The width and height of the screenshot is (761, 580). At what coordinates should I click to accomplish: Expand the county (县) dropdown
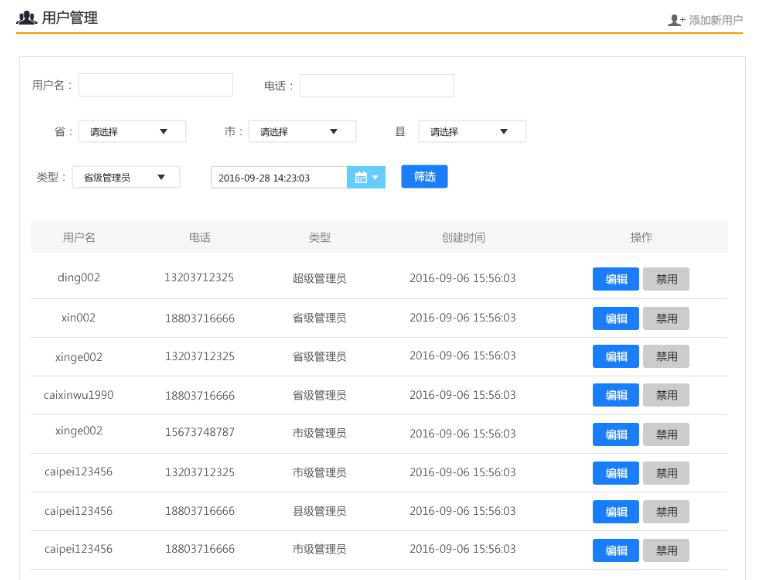[x=472, y=132]
